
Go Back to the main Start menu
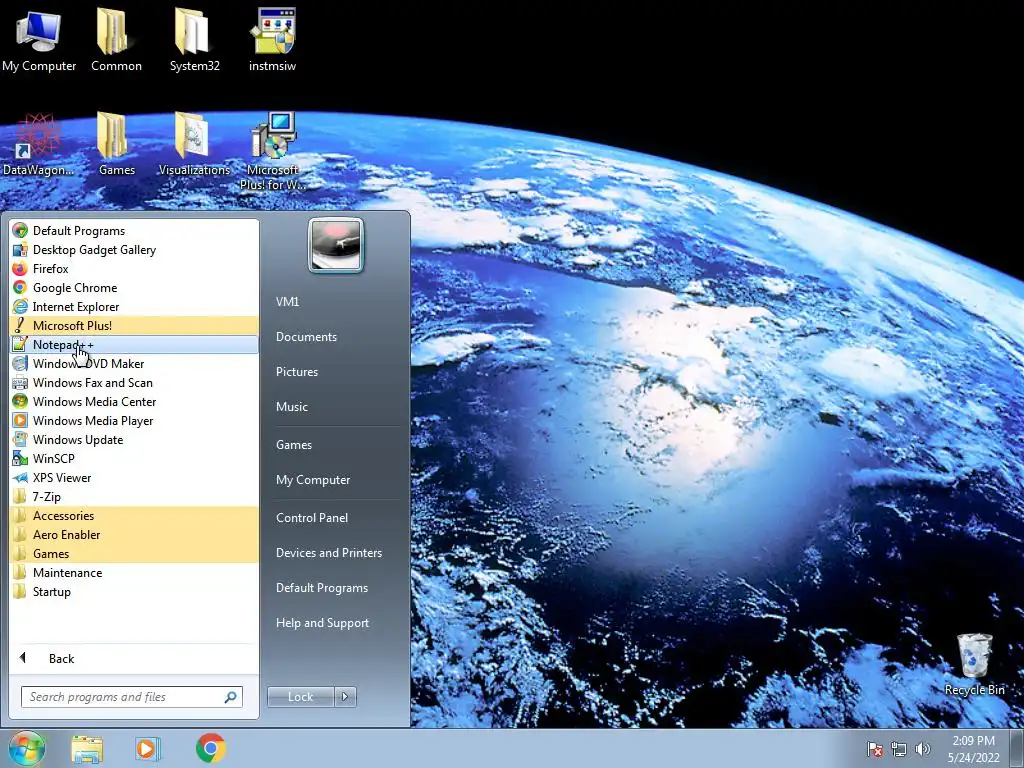pyautogui.click(x=135, y=658)
